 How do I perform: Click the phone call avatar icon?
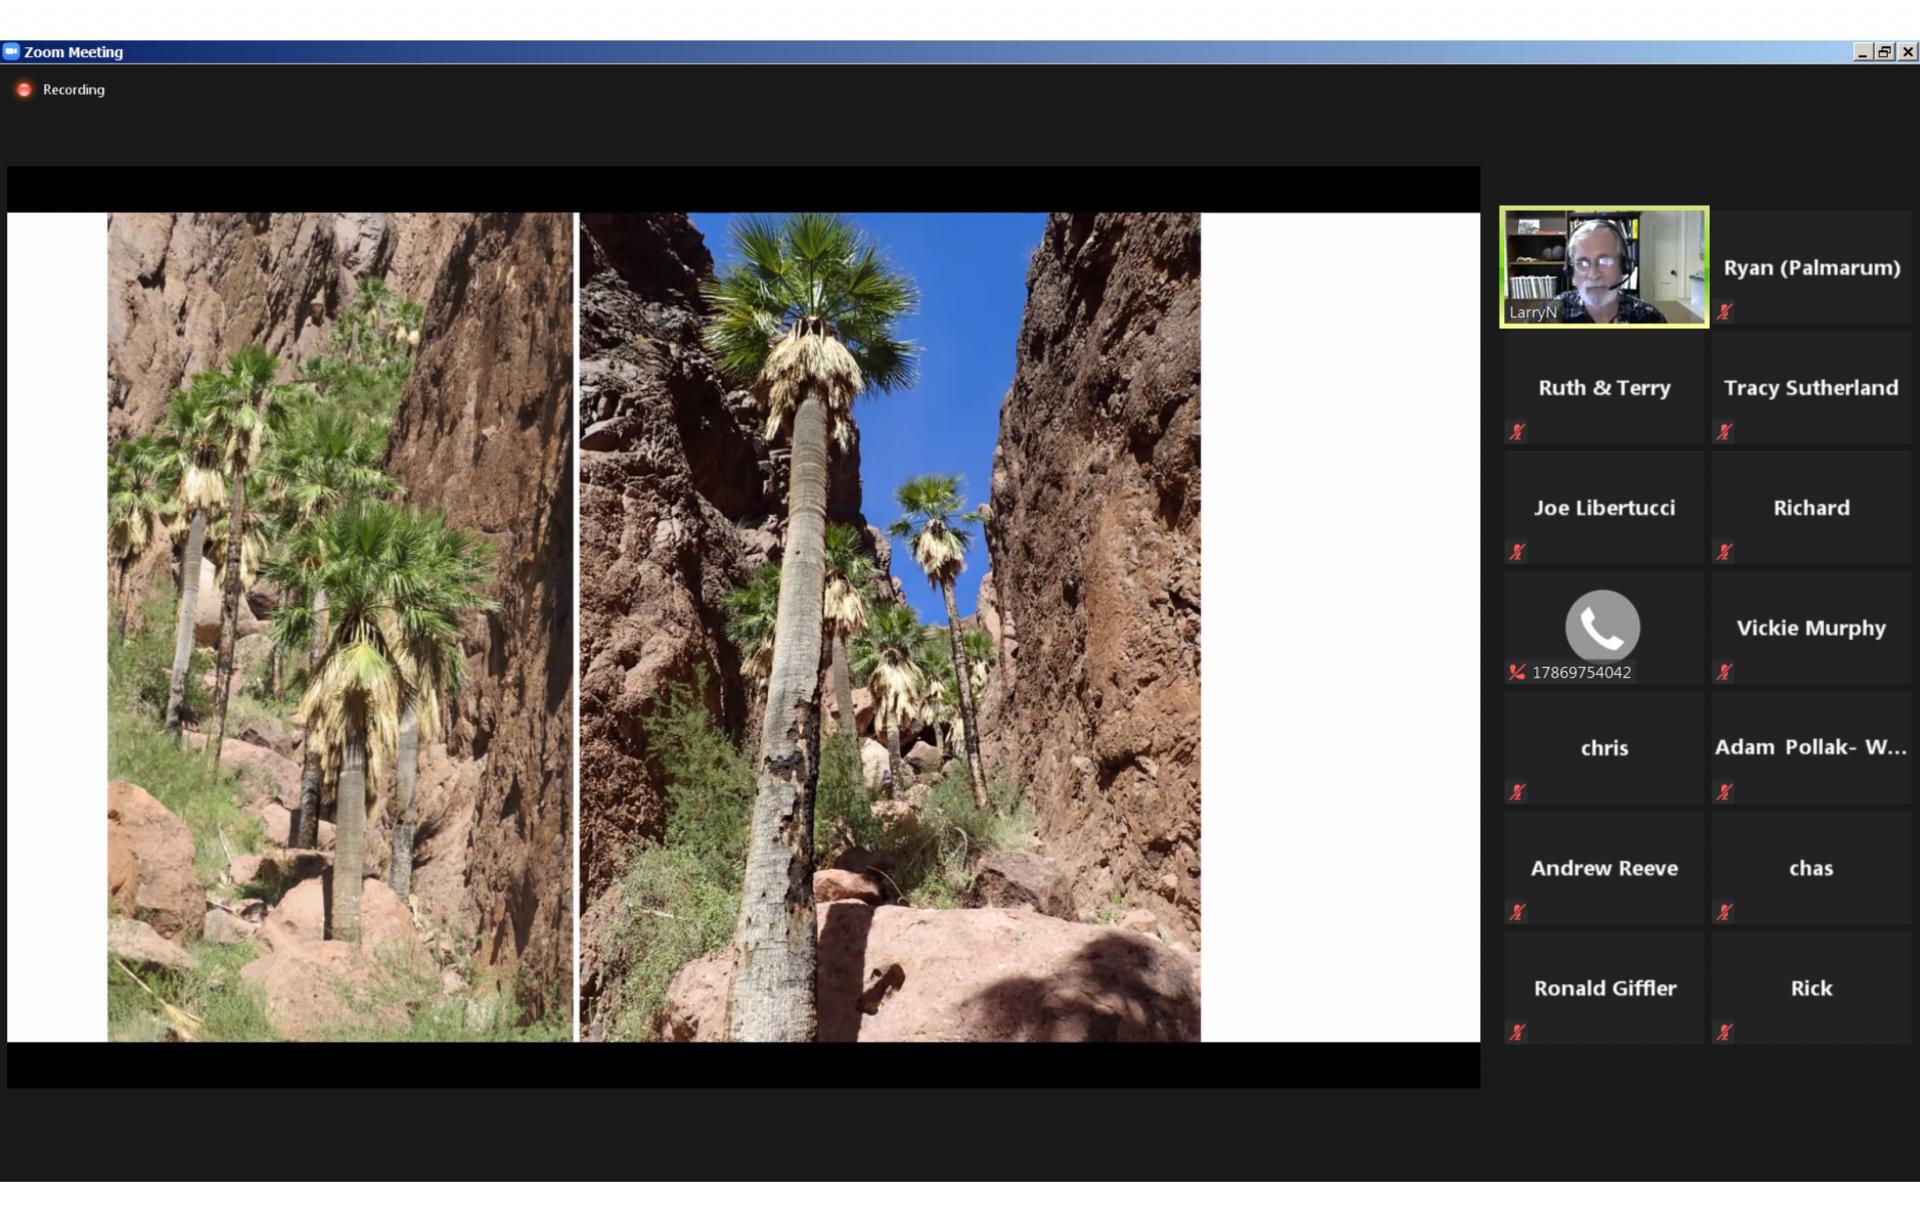[x=1602, y=627]
